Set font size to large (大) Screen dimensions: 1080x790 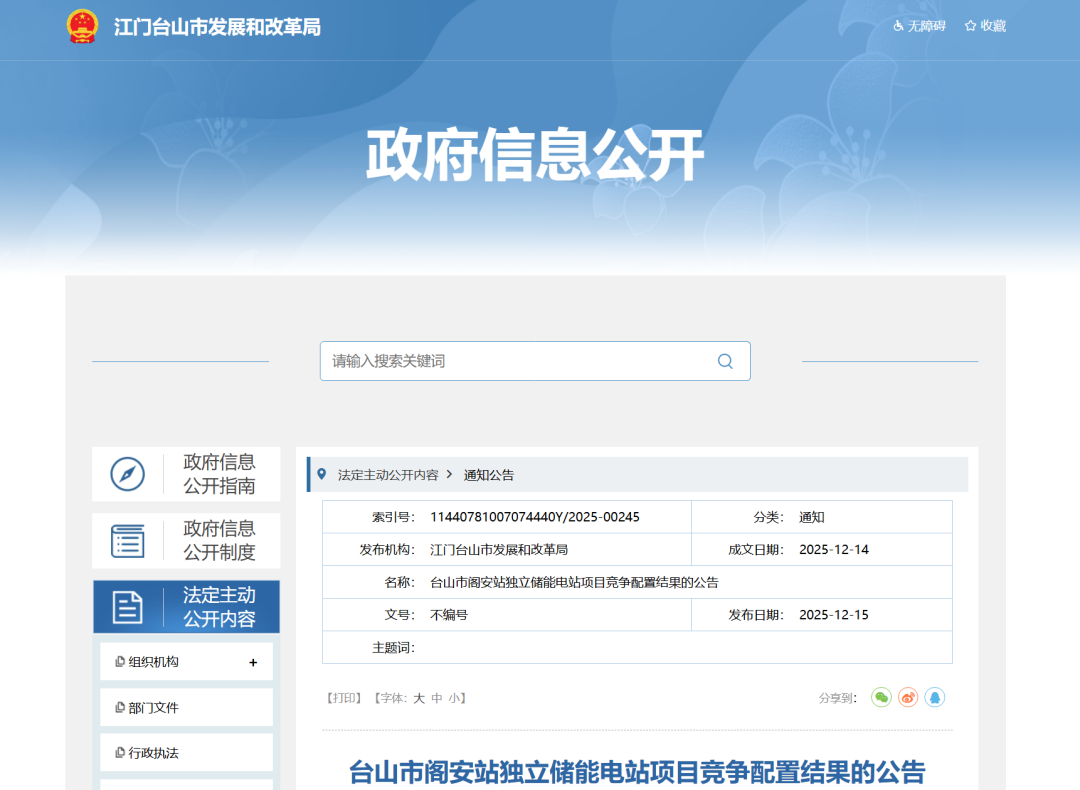420,698
